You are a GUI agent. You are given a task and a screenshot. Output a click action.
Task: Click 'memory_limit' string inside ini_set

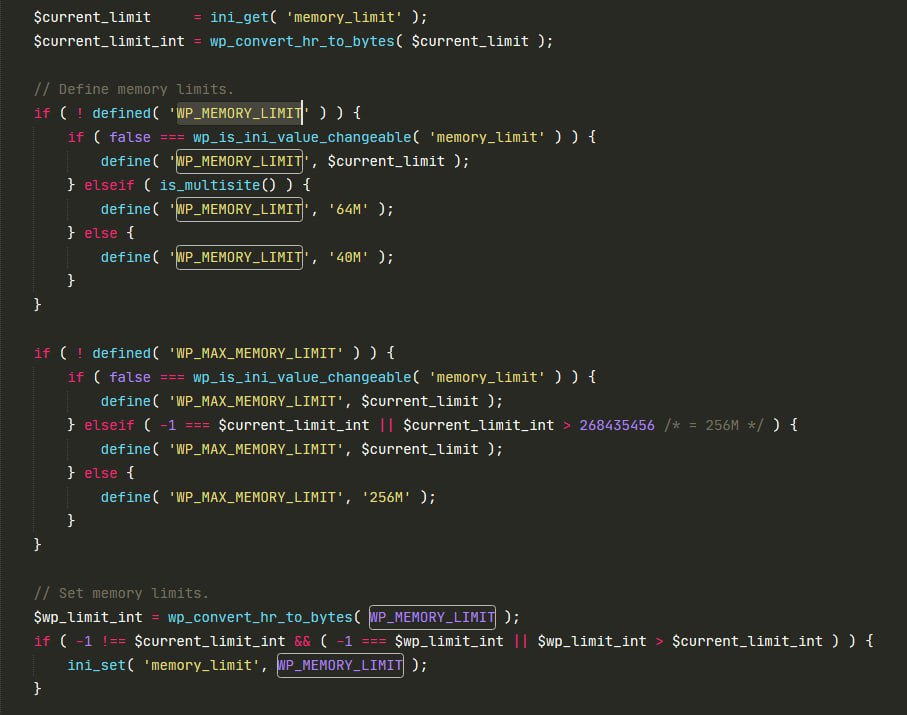click(201, 665)
